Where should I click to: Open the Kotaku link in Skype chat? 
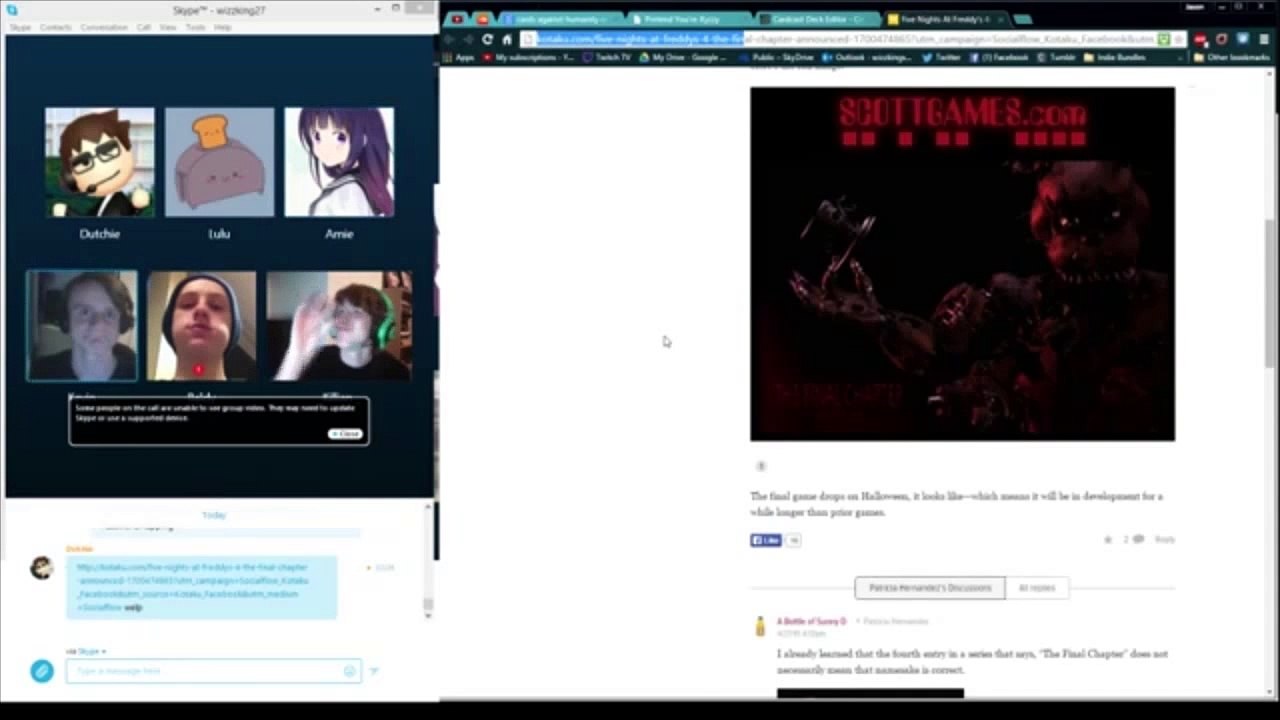[193, 587]
